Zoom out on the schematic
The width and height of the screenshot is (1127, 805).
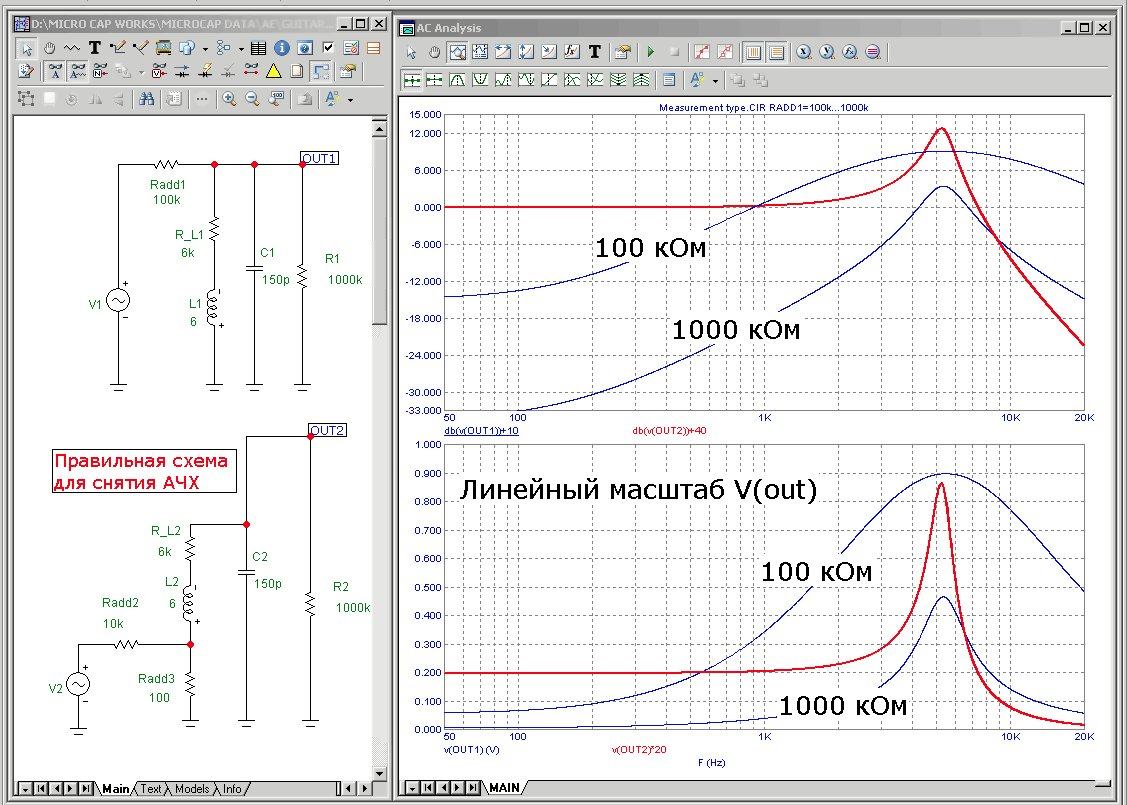coord(251,99)
